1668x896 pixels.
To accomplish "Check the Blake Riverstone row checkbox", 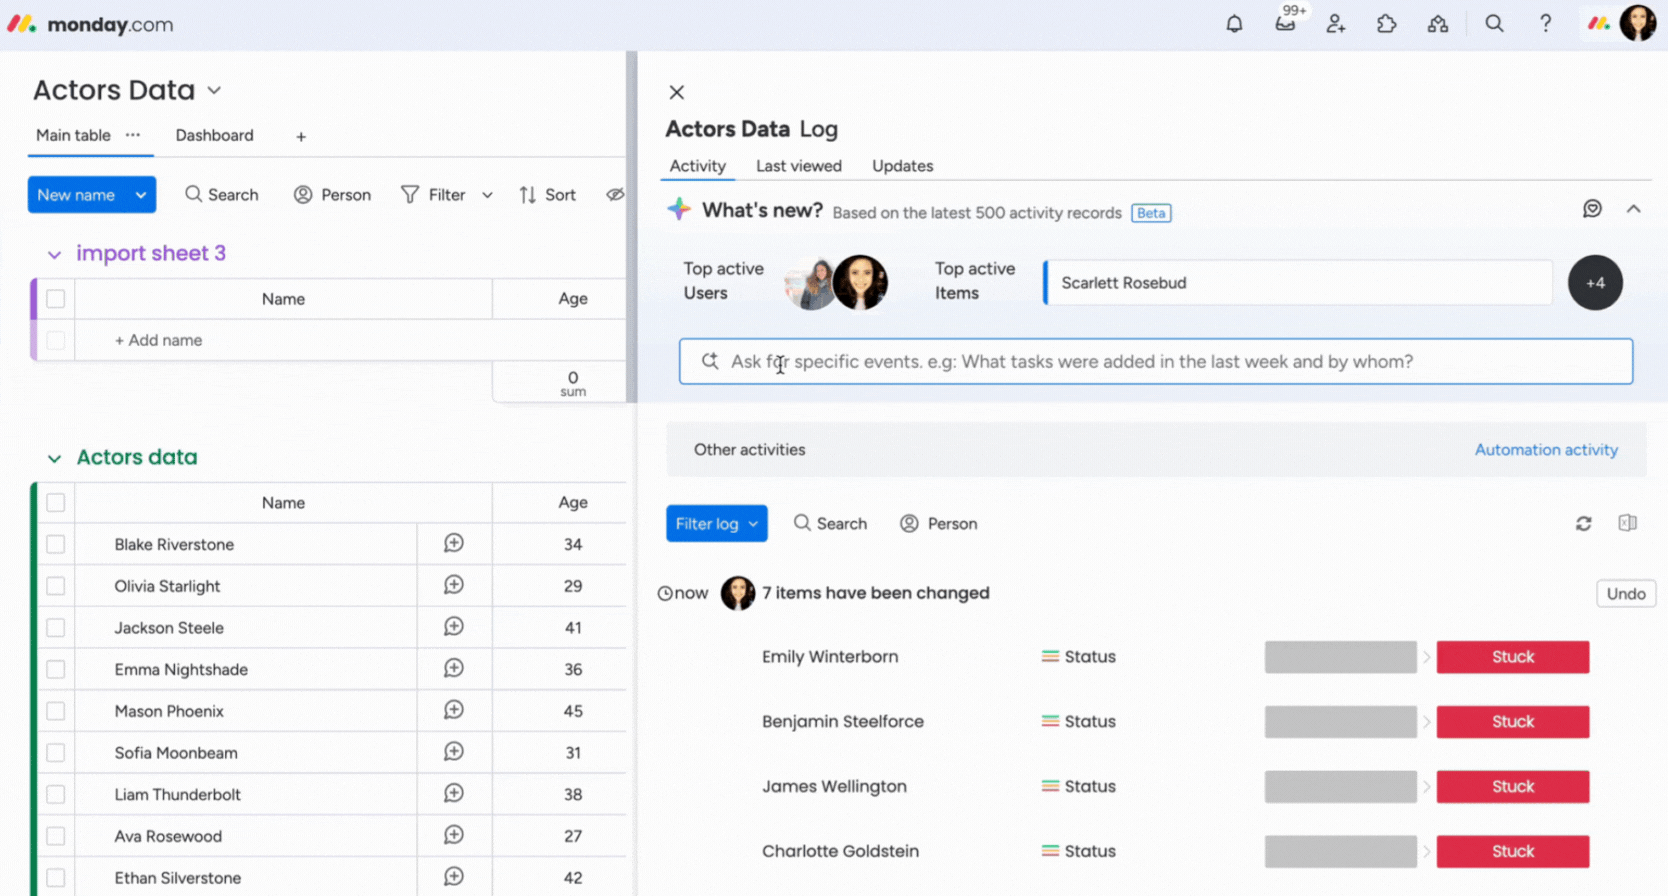I will click(x=56, y=544).
